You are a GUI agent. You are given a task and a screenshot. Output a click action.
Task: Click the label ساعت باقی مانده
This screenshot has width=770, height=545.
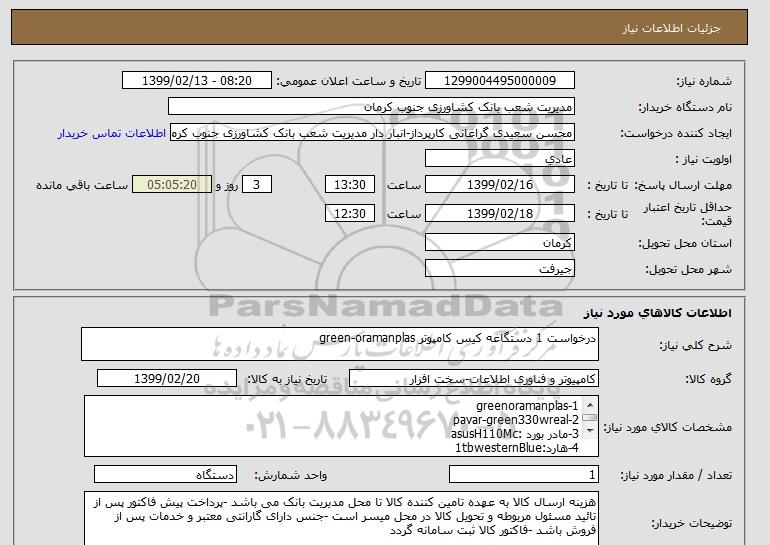82,185
